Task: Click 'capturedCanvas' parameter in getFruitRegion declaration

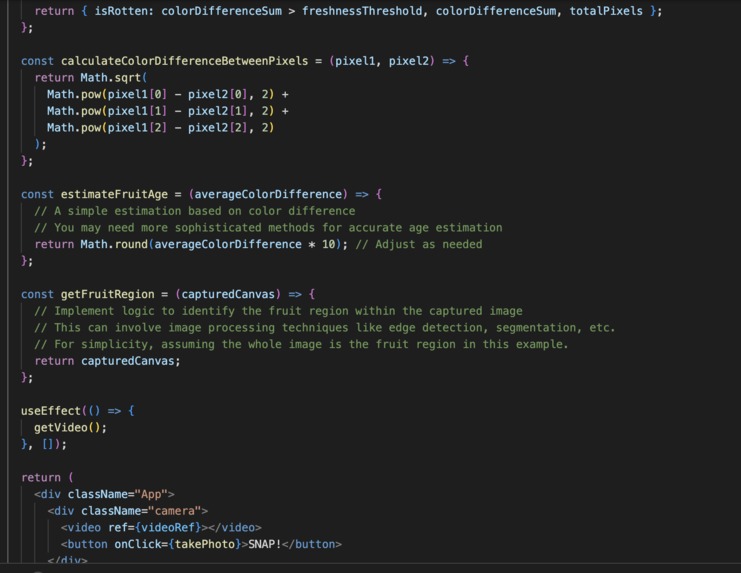Action: tap(228, 294)
